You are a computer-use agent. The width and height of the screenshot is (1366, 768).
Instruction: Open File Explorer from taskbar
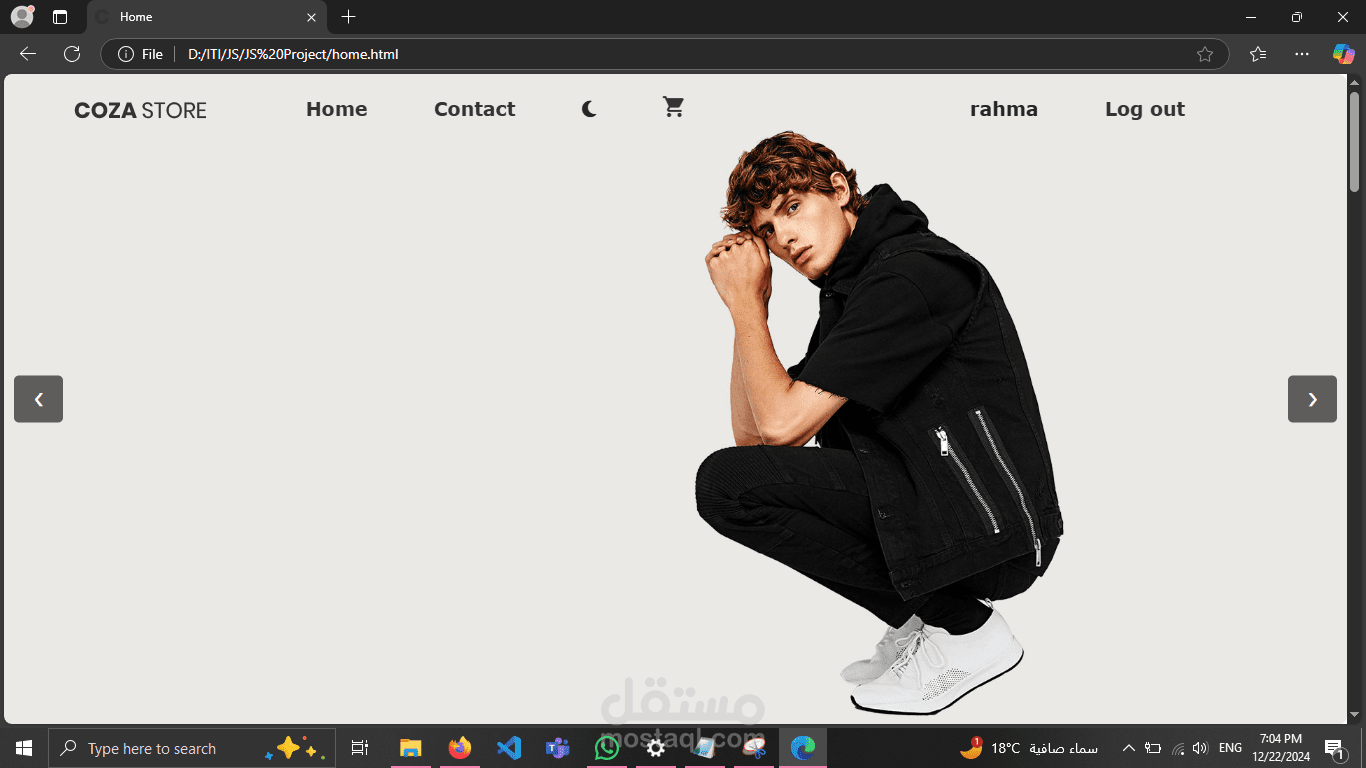click(x=411, y=748)
